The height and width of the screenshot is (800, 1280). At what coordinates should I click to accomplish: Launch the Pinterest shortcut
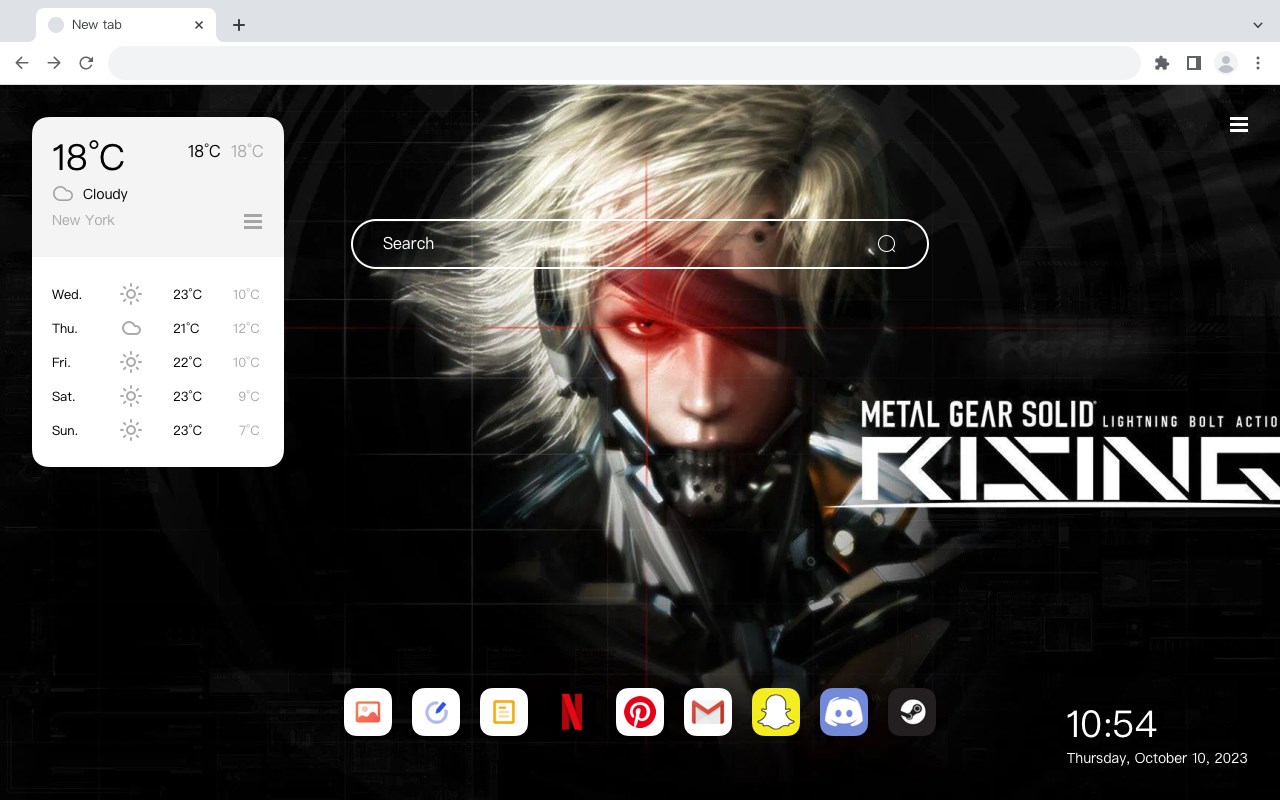(640, 712)
